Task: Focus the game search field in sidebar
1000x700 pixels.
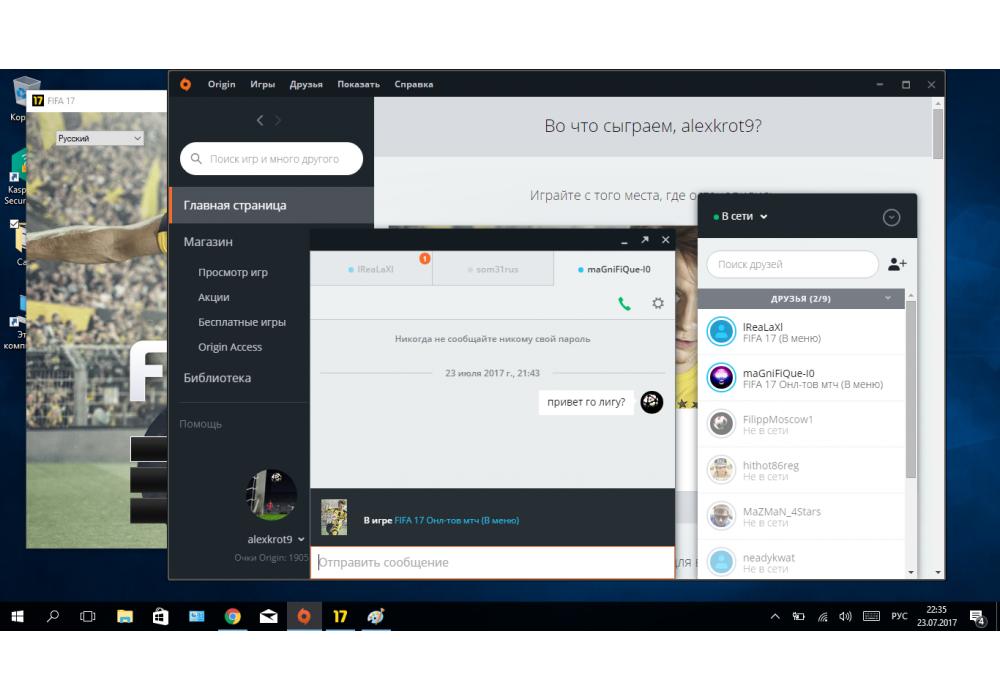Action: pos(272,159)
